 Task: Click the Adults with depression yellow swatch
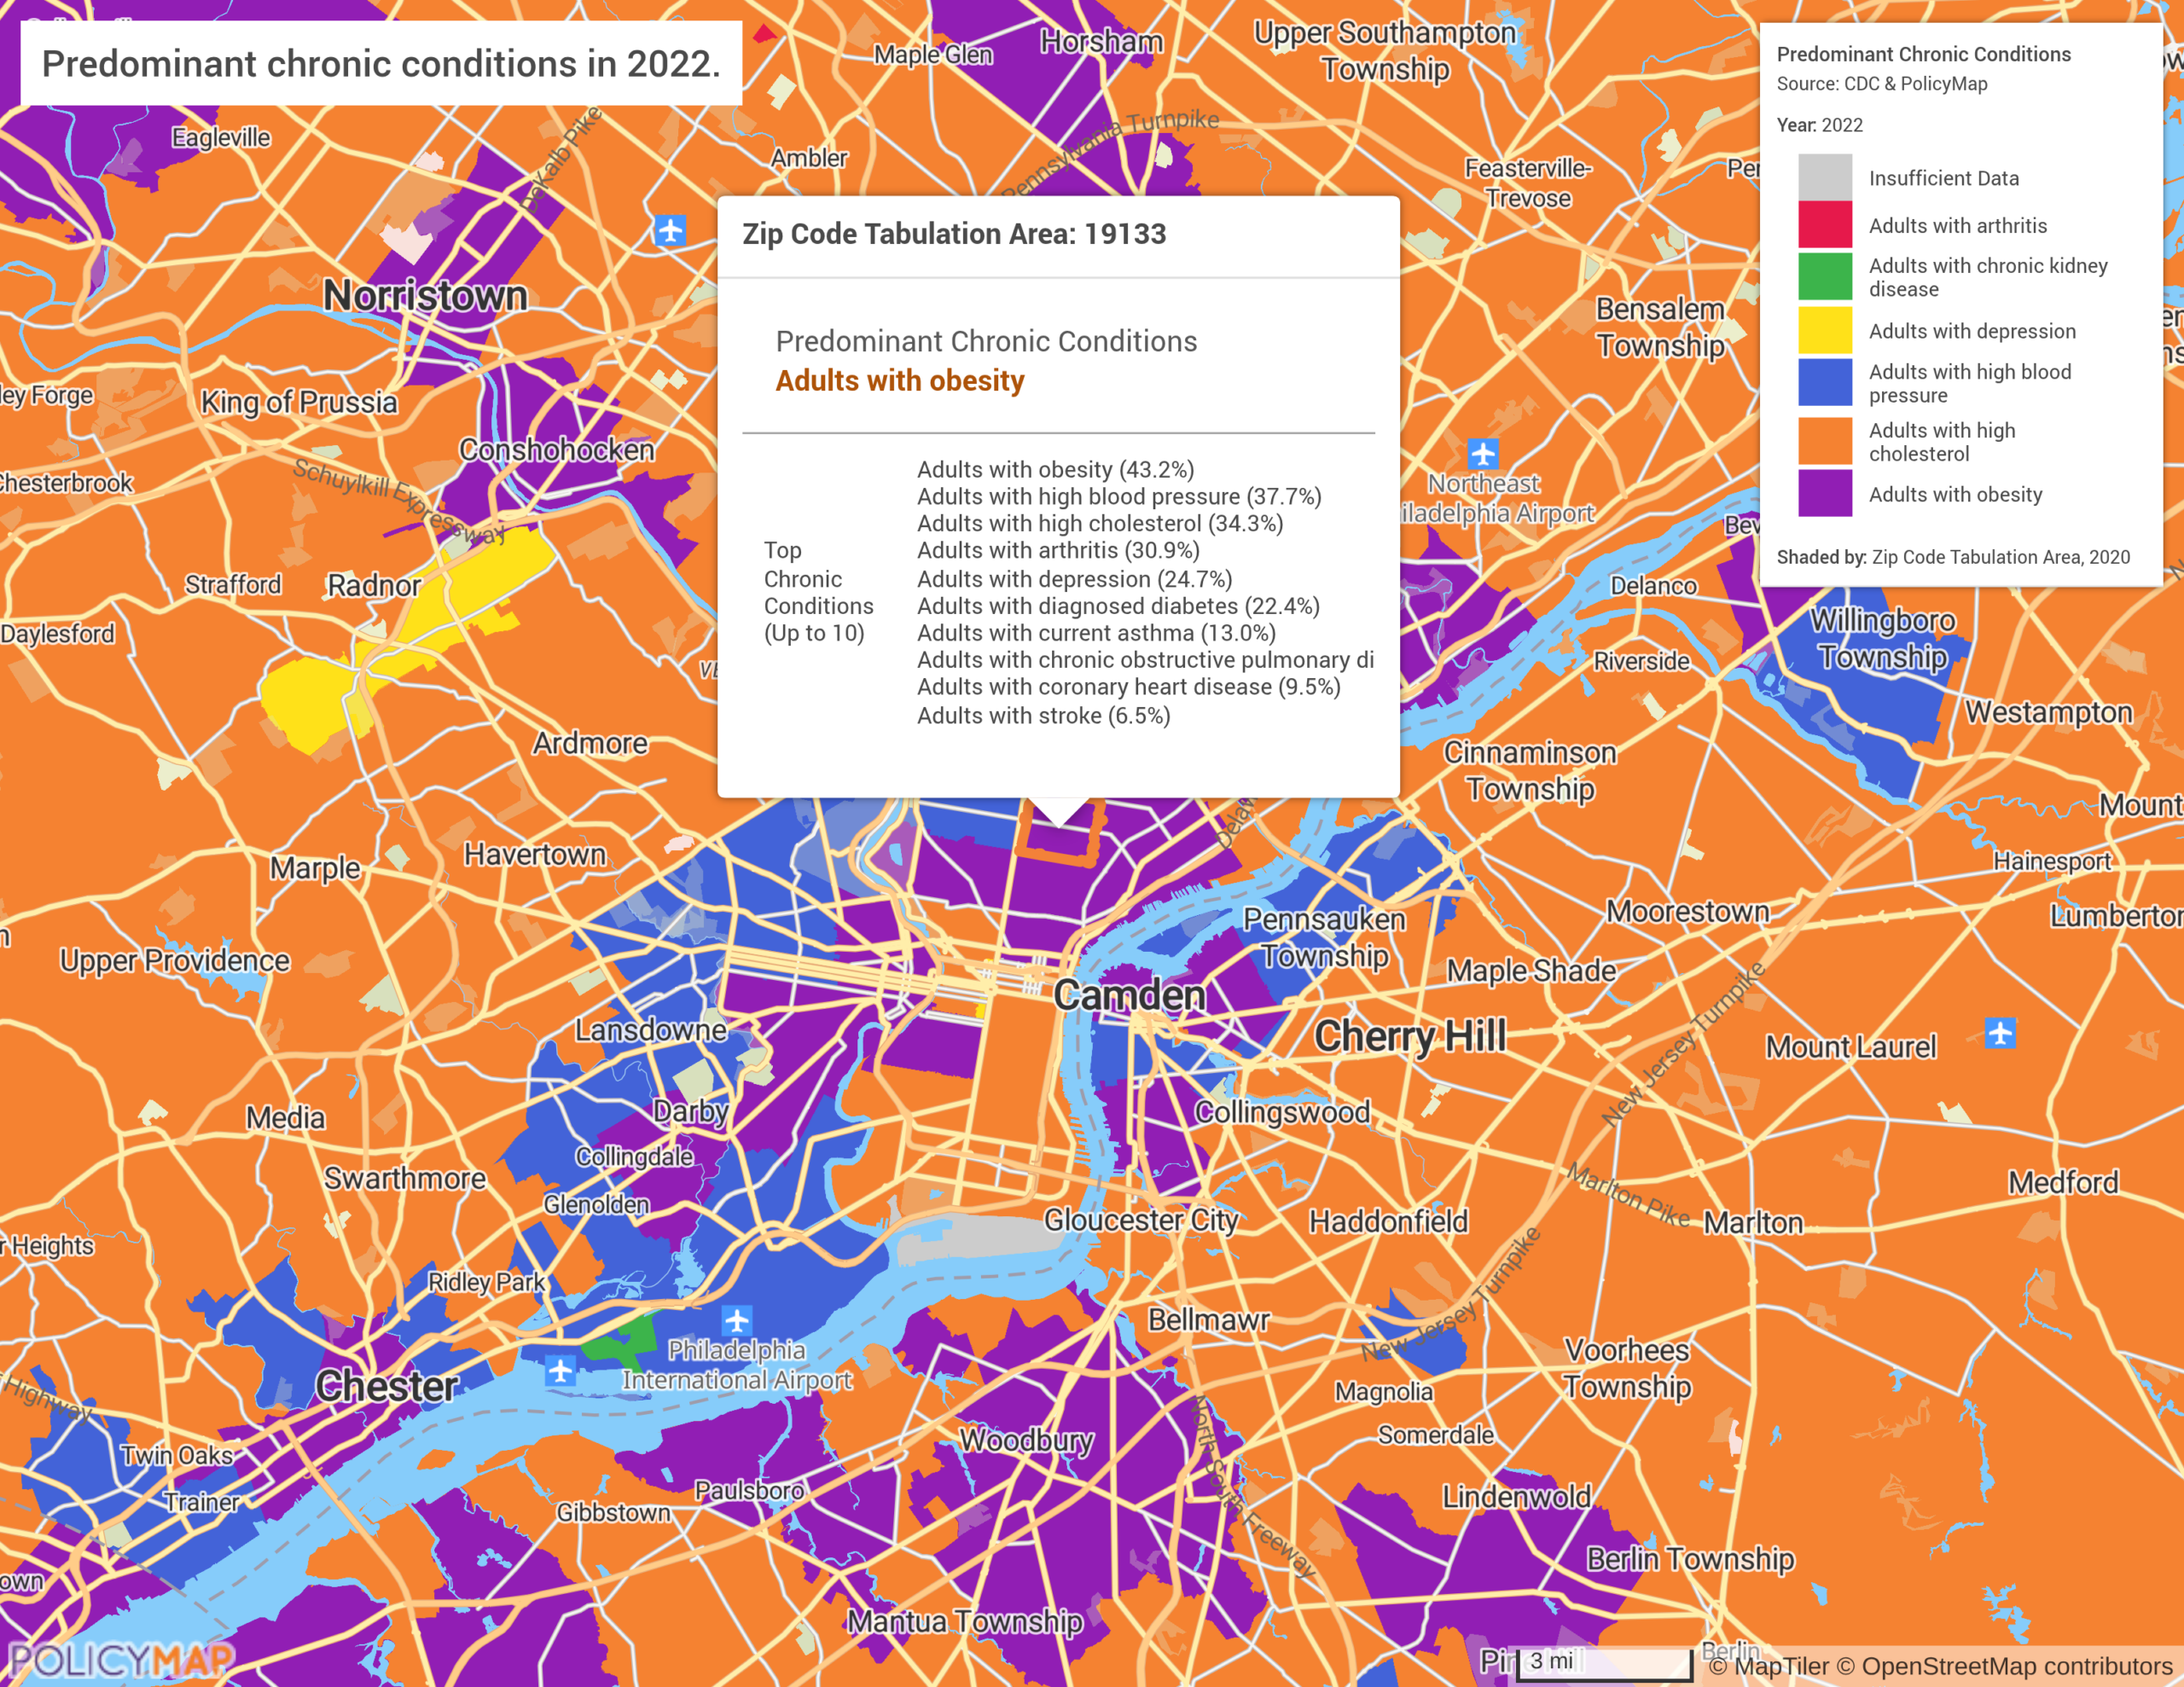point(1824,331)
